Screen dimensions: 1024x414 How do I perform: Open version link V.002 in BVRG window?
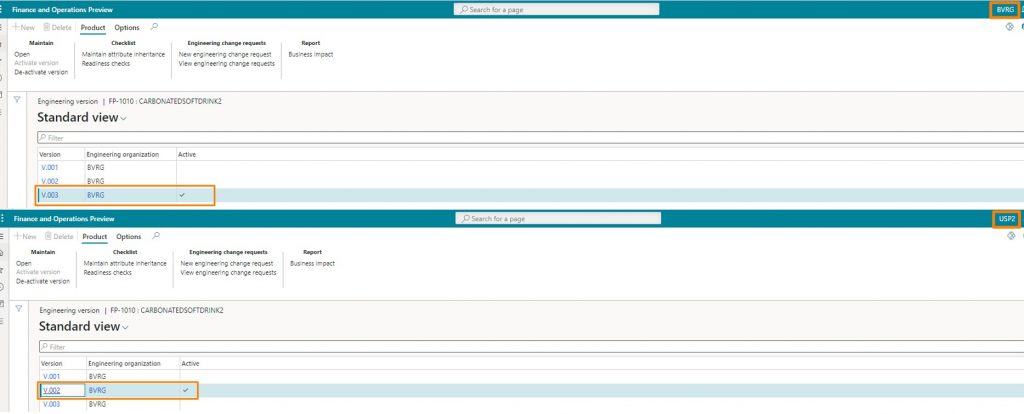pyautogui.click(x=50, y=181)
